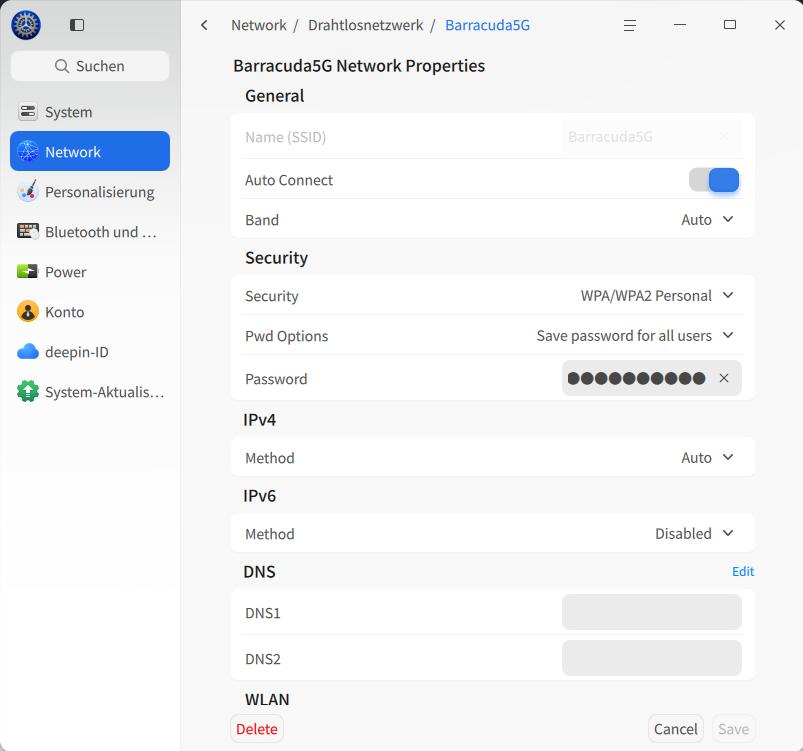Click the DNS2 input field
803x751 pixels.
[x=651, y=658]
